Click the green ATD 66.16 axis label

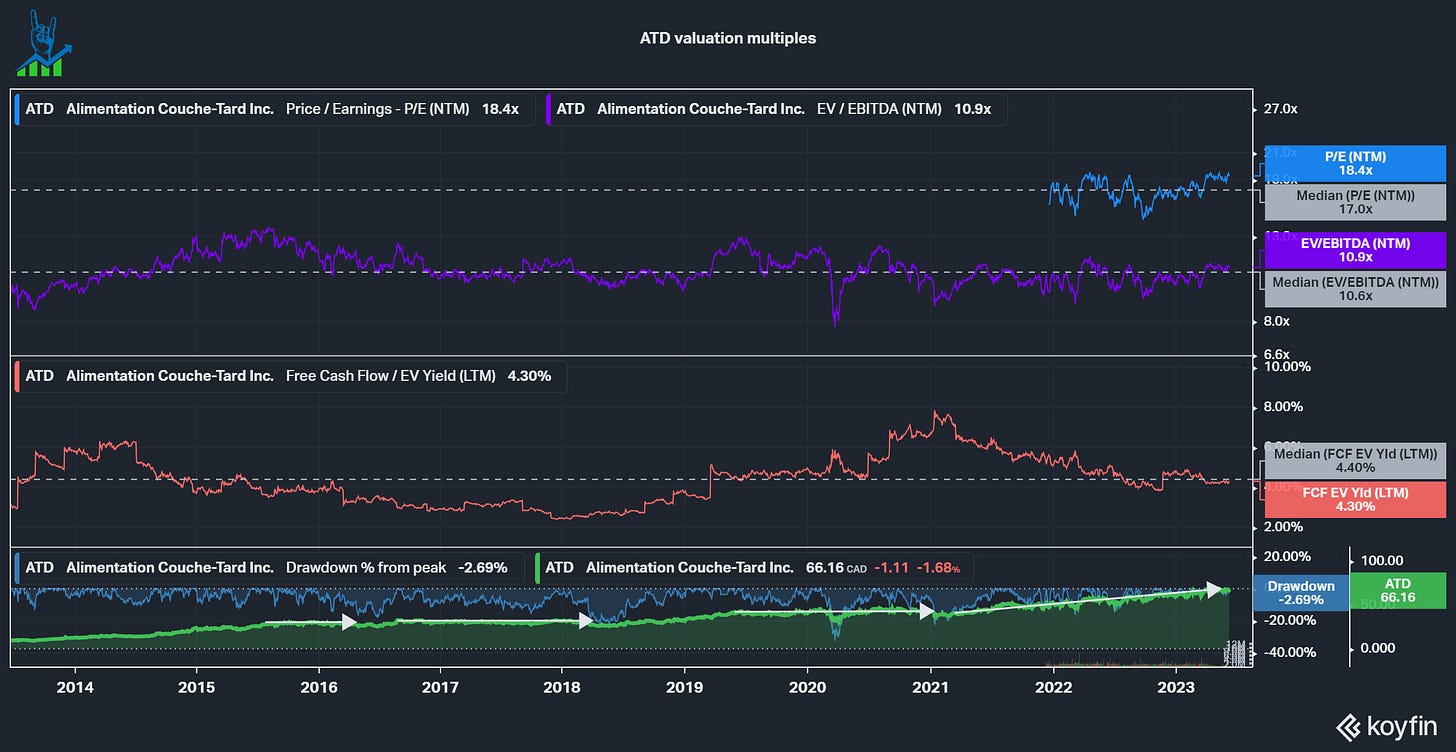pyautogui.click(x=1398, y=590)
